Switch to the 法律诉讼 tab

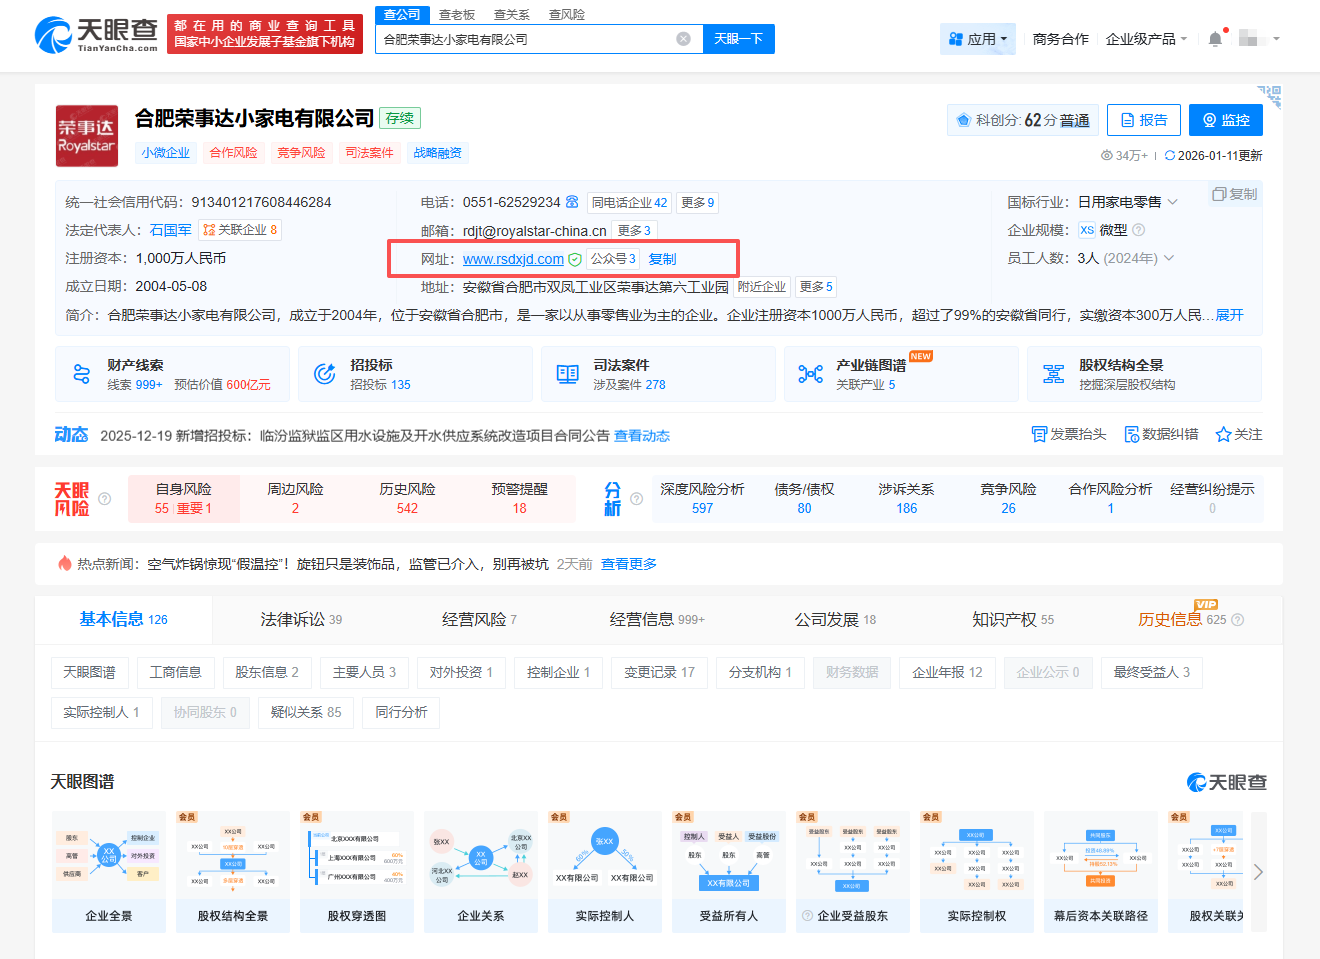pos(300,620)
